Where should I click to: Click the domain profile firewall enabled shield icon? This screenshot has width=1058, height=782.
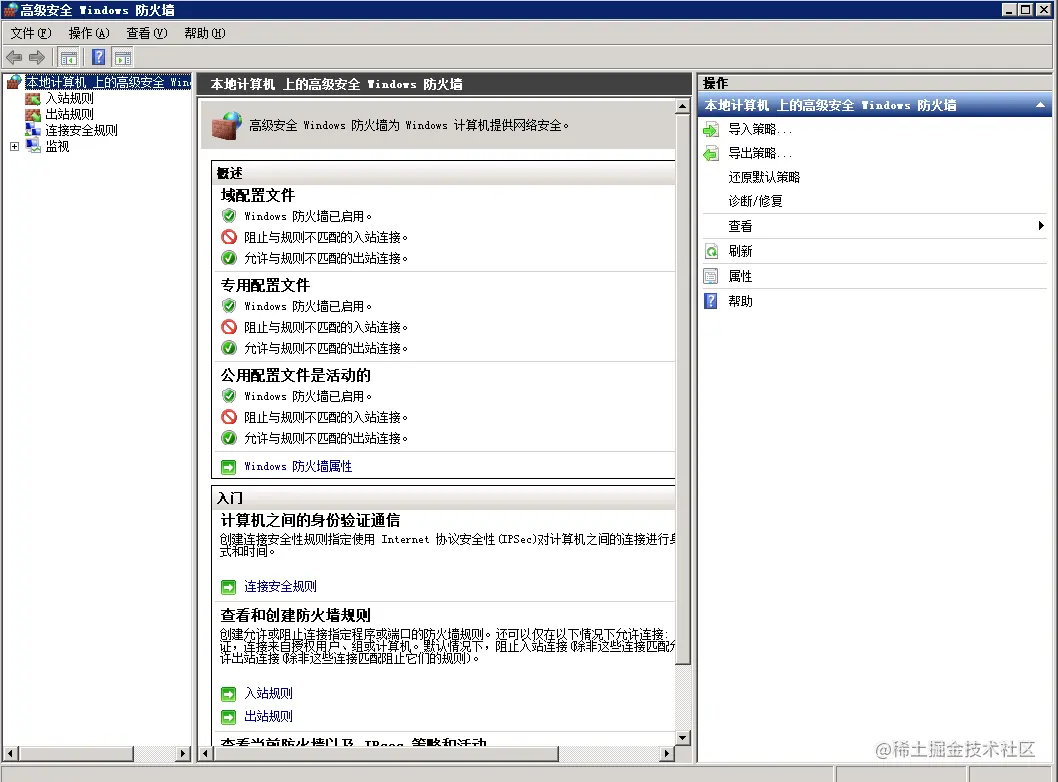[229, 216]
